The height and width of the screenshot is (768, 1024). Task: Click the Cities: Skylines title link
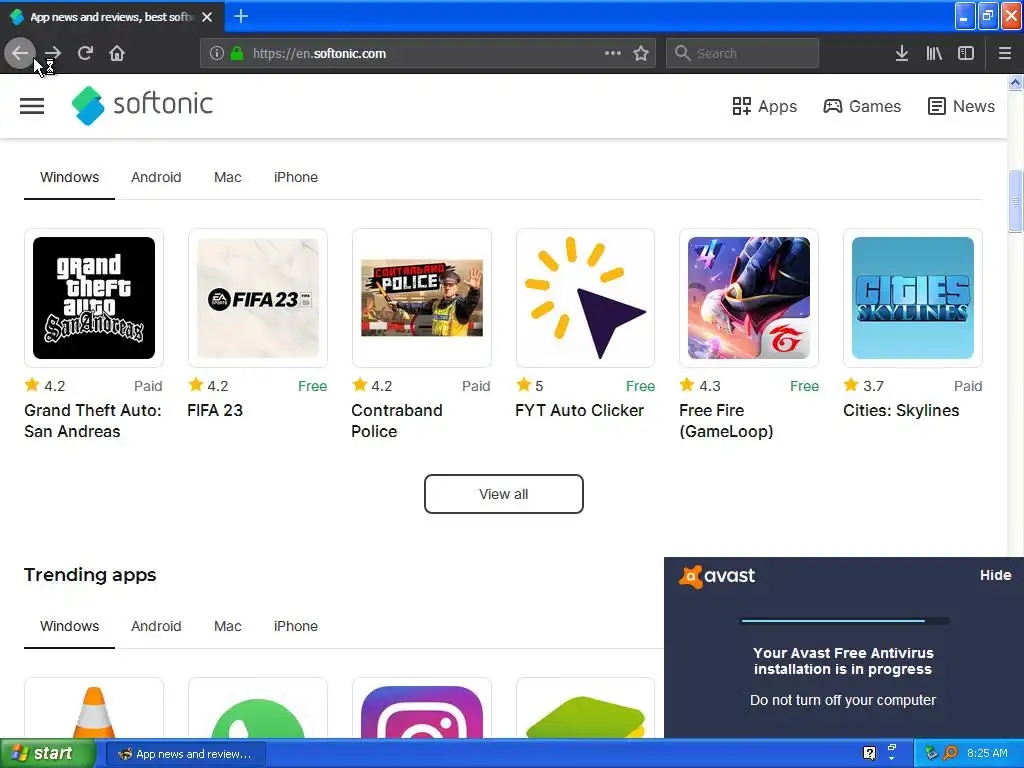901,410
